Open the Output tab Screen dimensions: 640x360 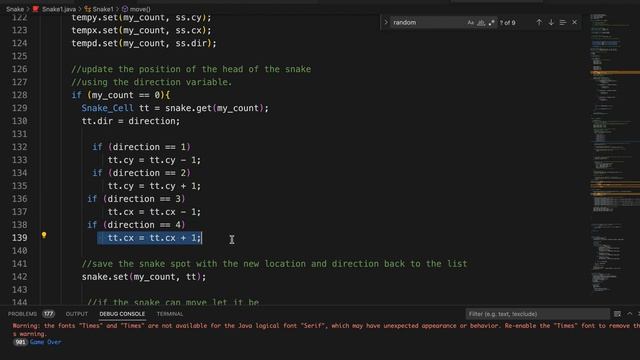[77, 314]
